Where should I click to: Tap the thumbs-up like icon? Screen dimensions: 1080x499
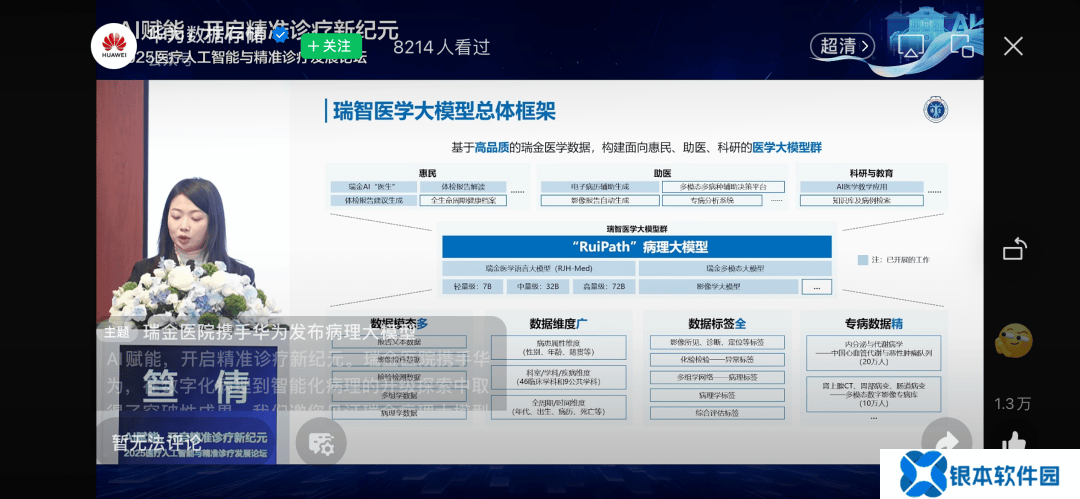pyautogui.click(x=1013, y=440)
